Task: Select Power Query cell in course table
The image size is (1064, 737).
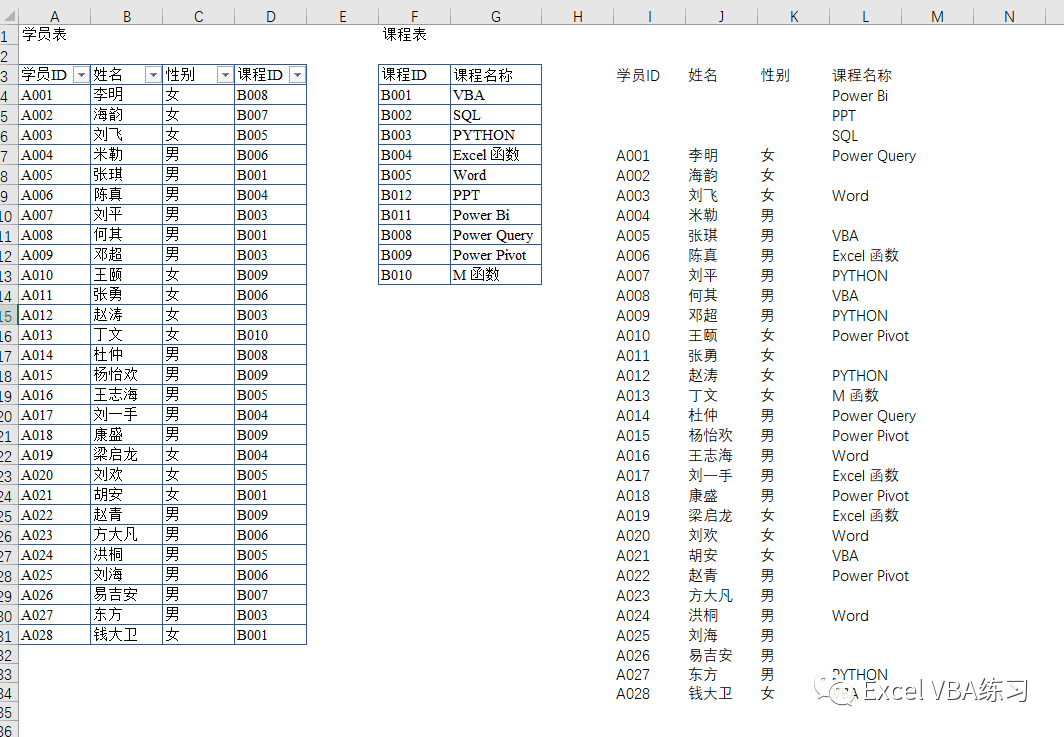Action: pyautogui.click(x=496, y=235)
